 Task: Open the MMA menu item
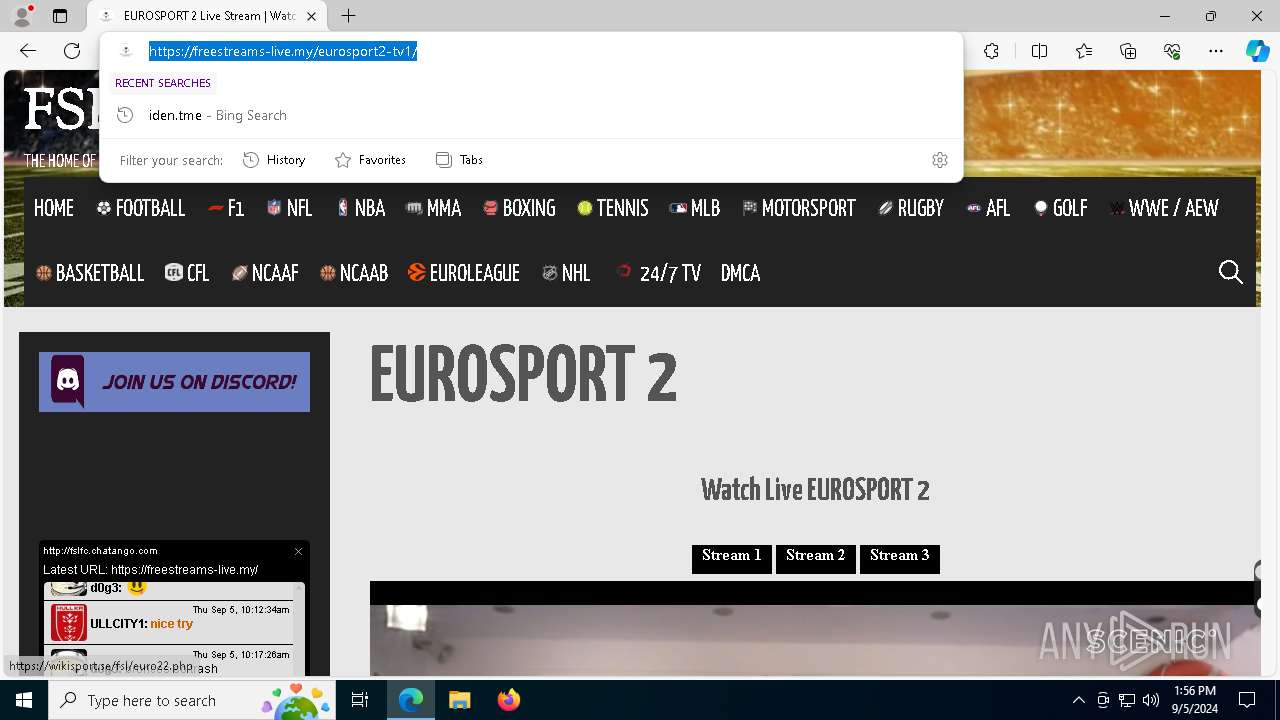pos(434,208)
